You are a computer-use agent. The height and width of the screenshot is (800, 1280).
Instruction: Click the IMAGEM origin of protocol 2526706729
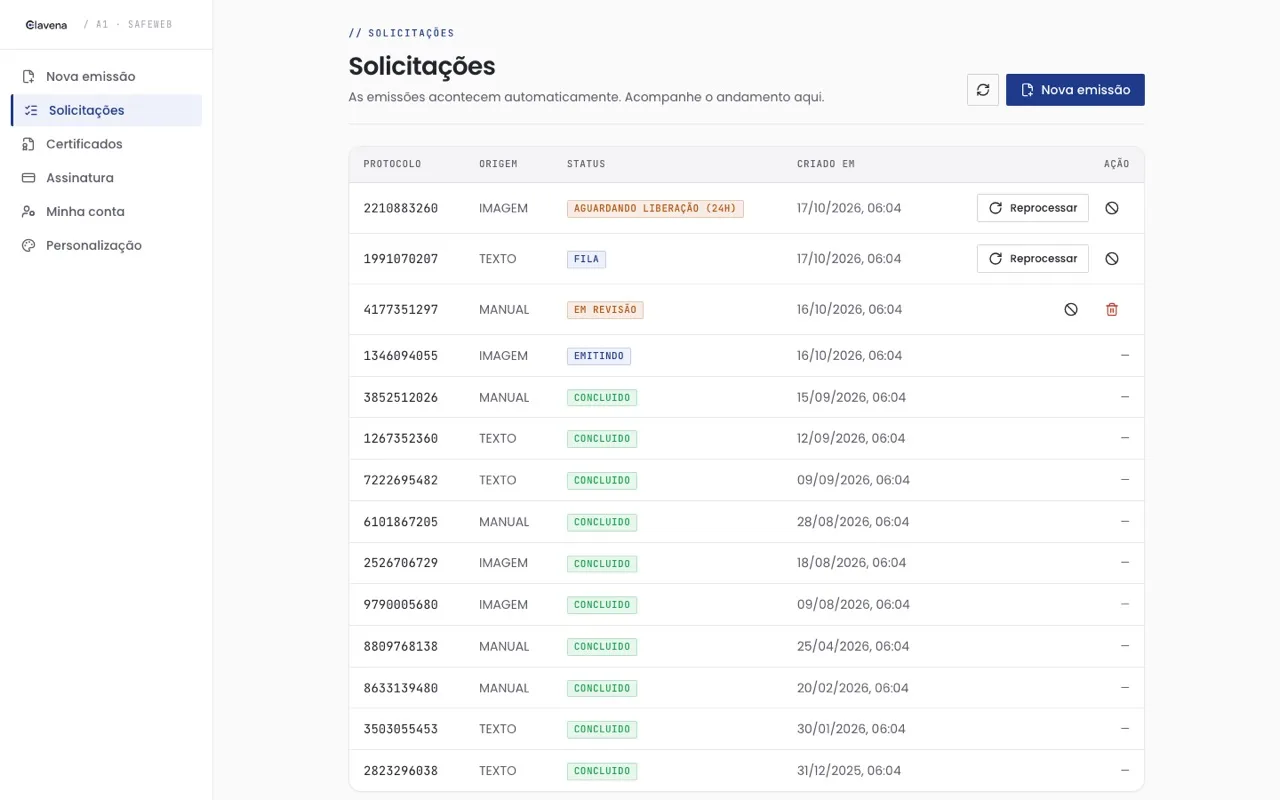click(x=503, y=564)
